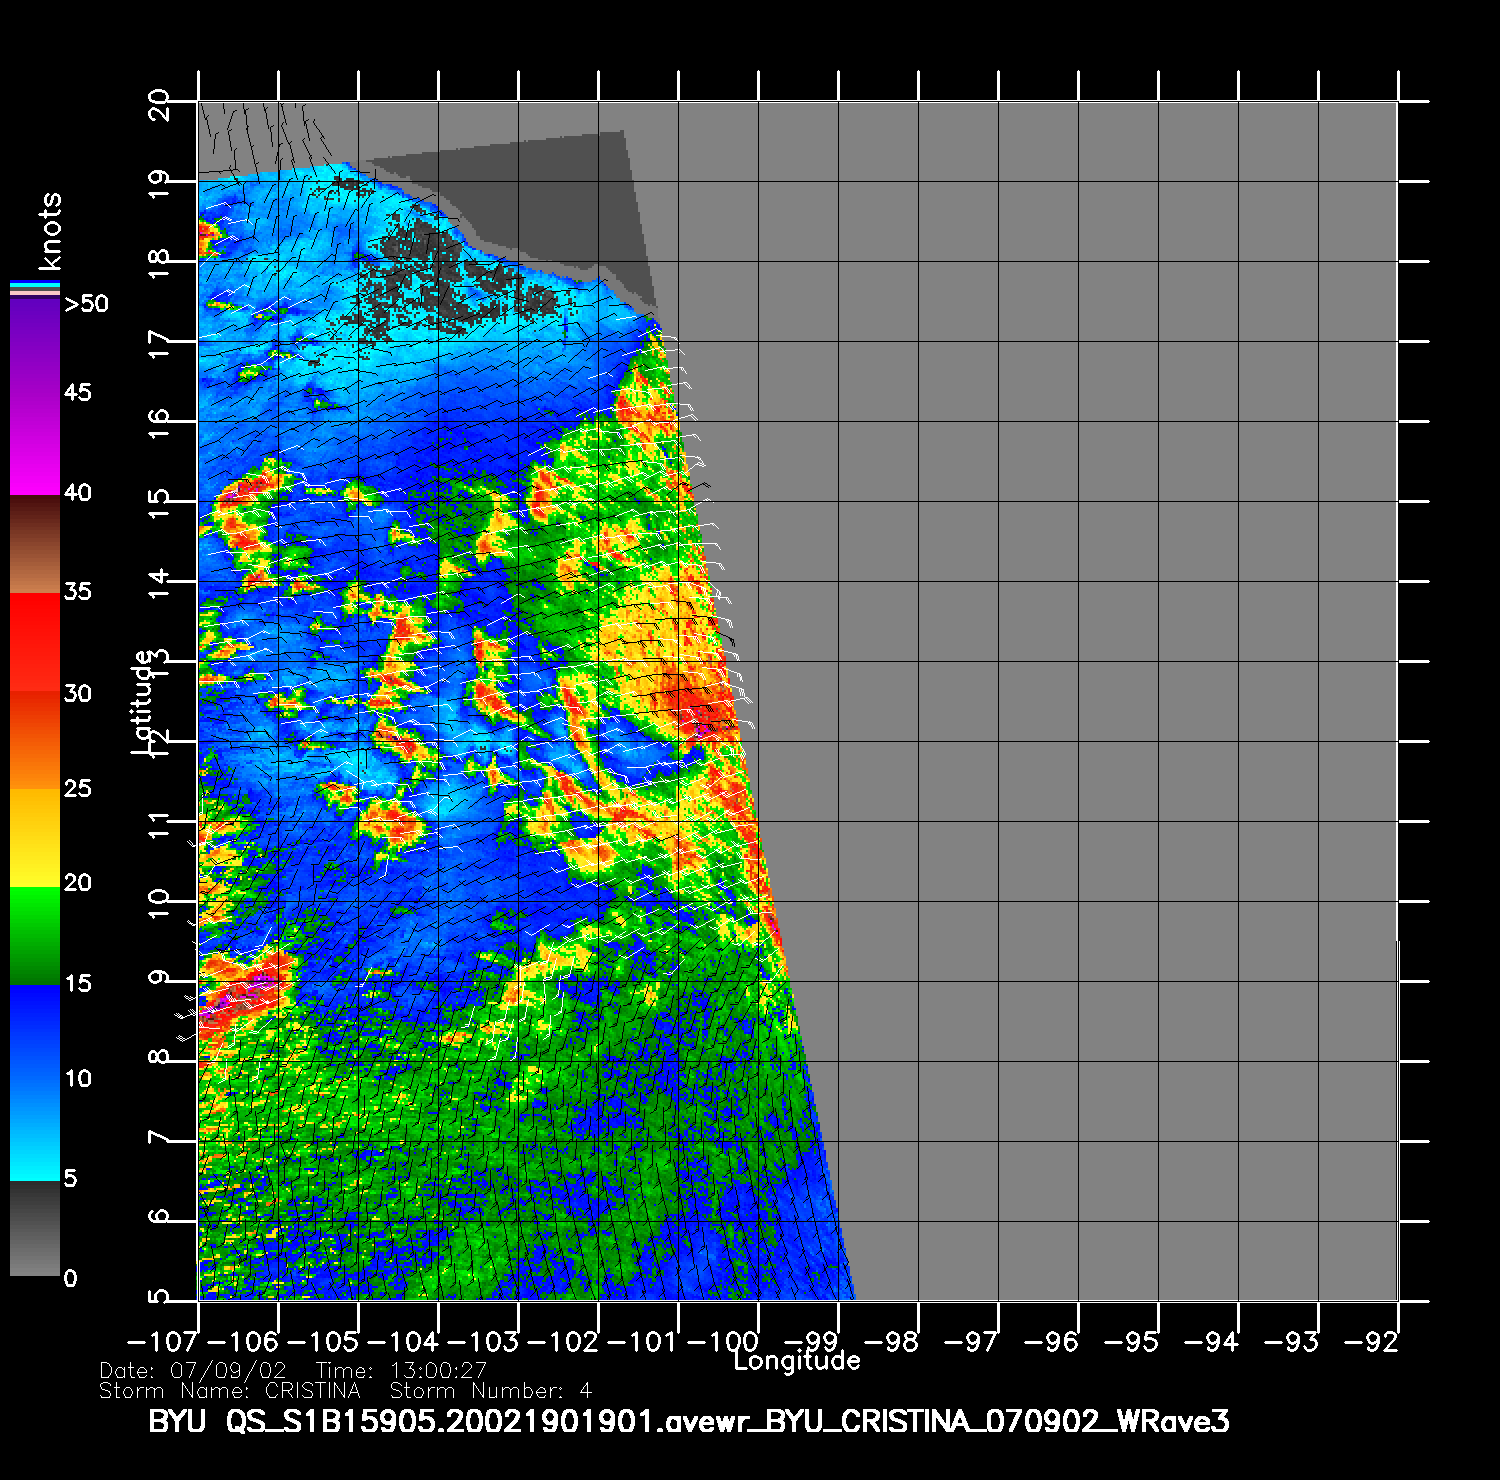Click the brown 35-40 knots color band
This screenshot has height=1480, width=1500.
34,545
